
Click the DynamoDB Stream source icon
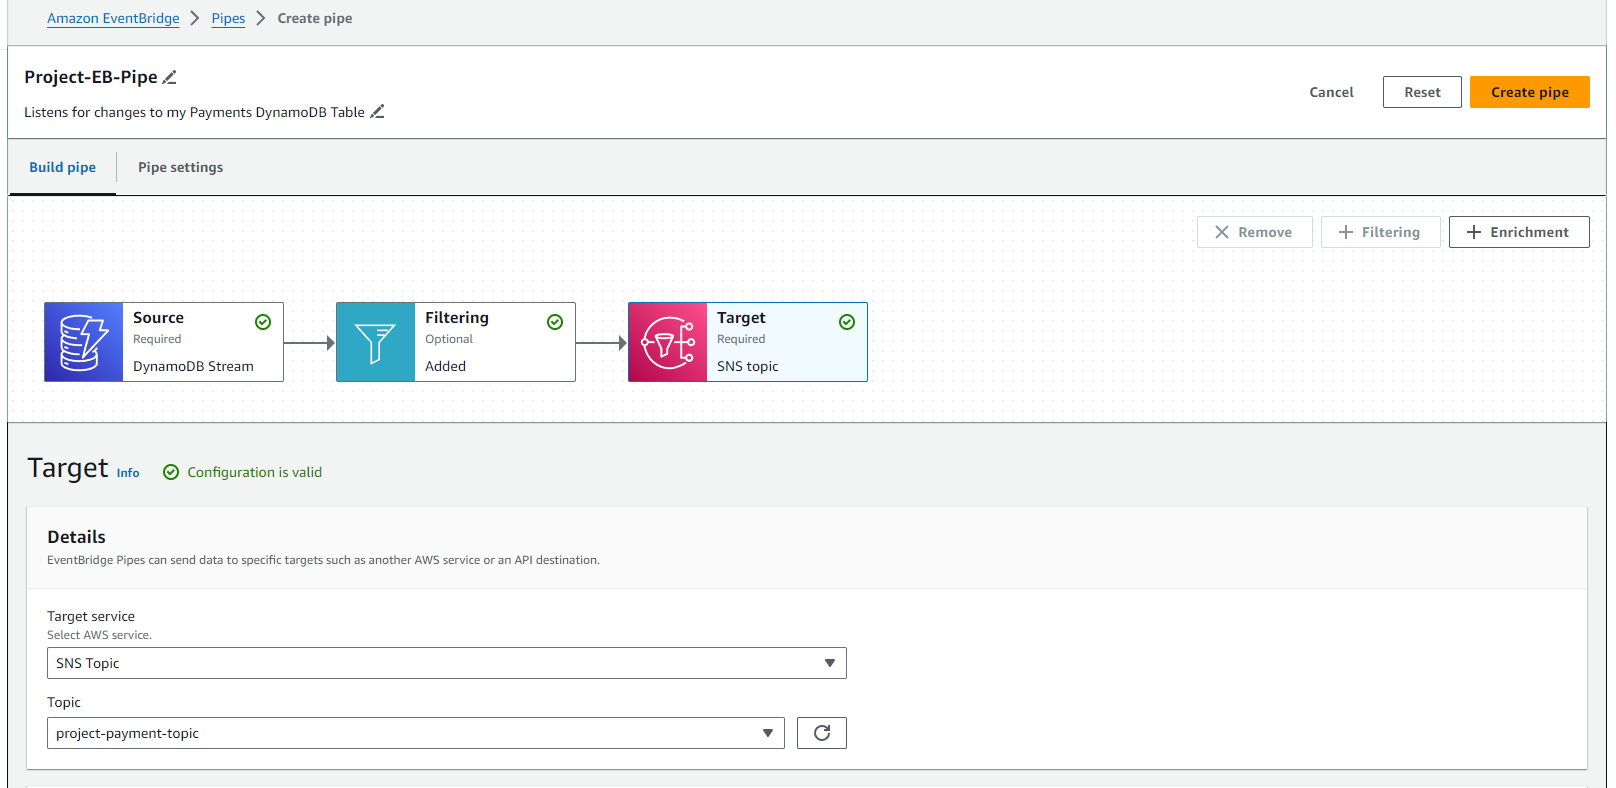point(84,342)
